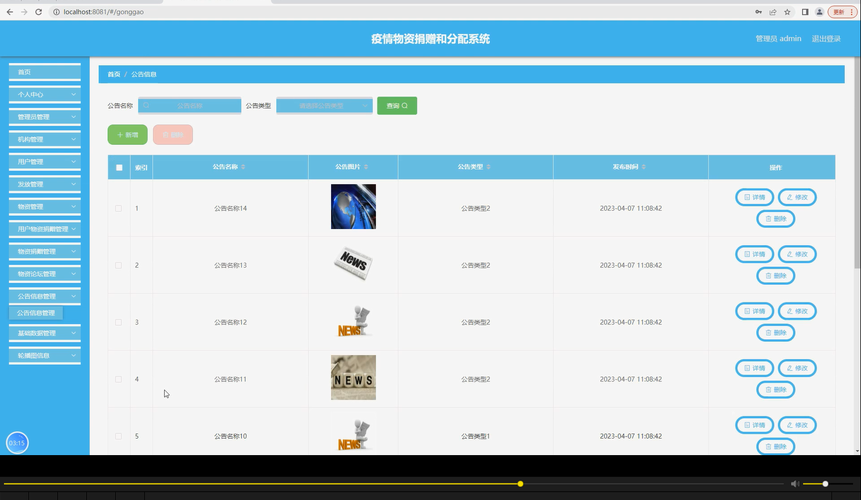Click the 退出登录 logout link
Viewport: 861px width, 500px height.
[826, 38]
